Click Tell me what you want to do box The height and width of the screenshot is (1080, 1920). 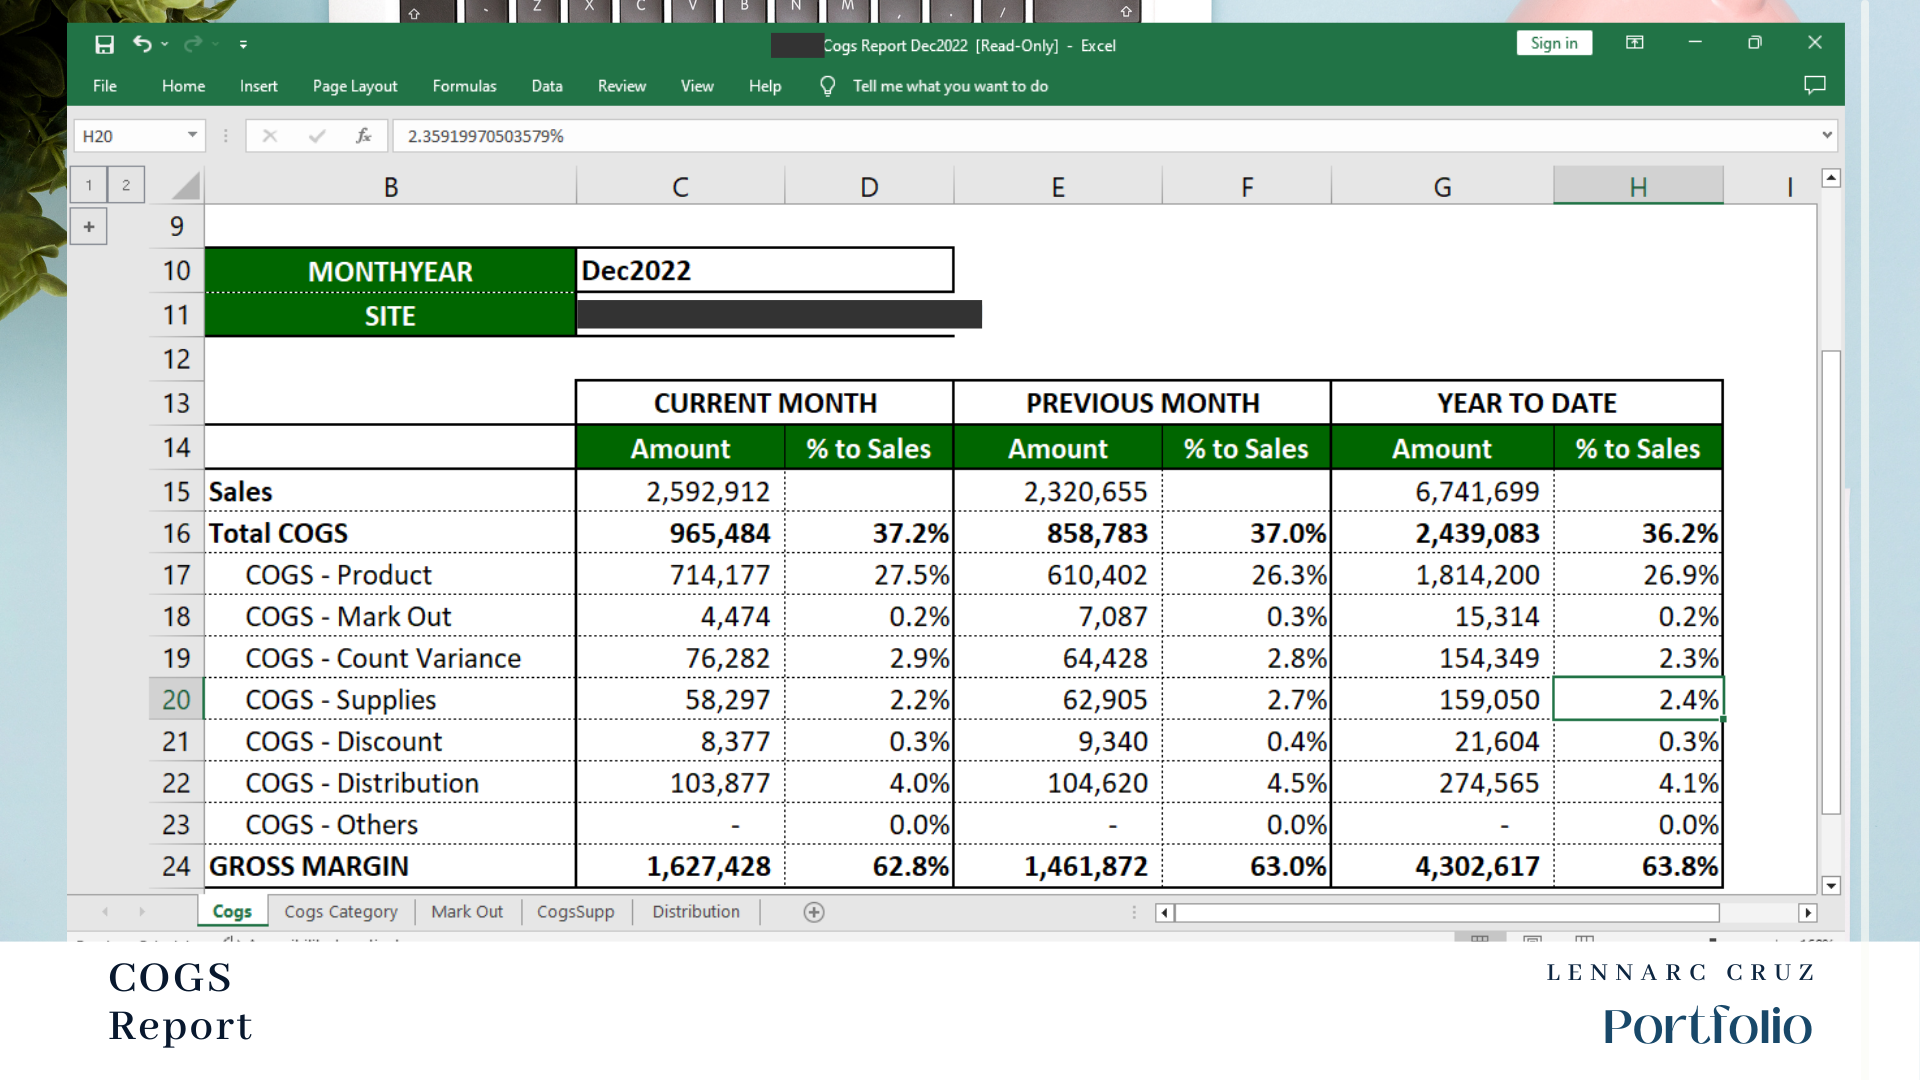click(950, 86)
